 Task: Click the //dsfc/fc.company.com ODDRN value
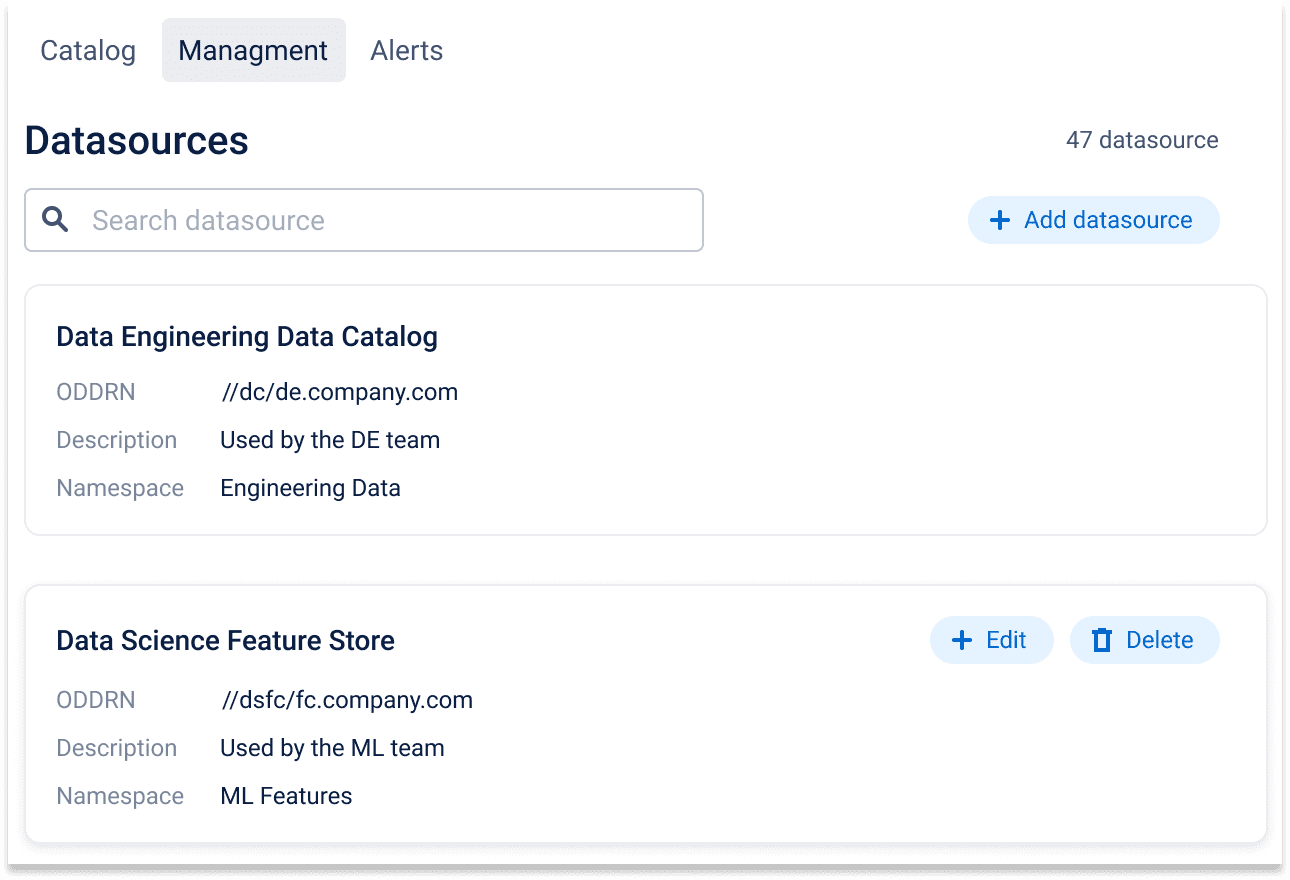pos(347,700)
